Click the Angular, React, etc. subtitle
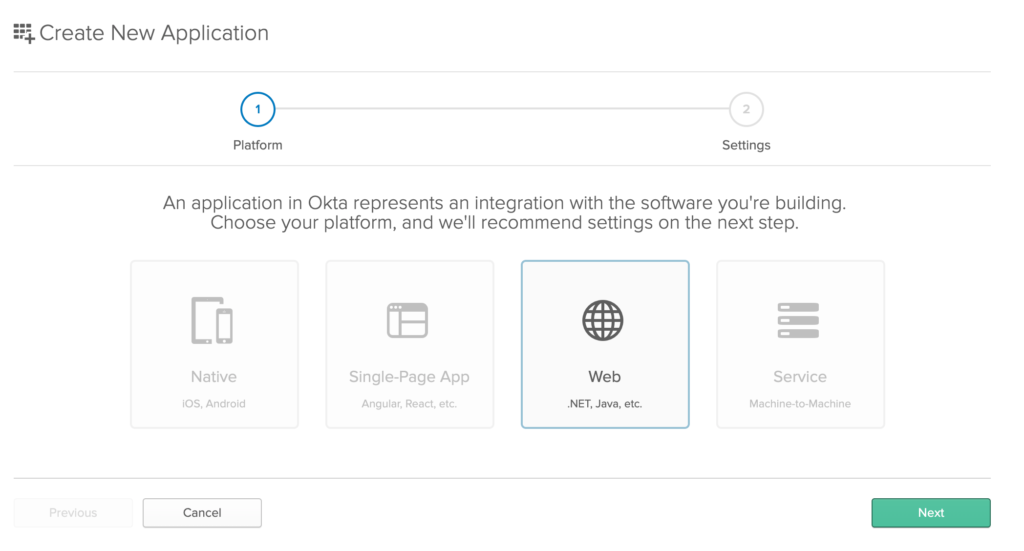1024x551 pixels. (409, 403)
